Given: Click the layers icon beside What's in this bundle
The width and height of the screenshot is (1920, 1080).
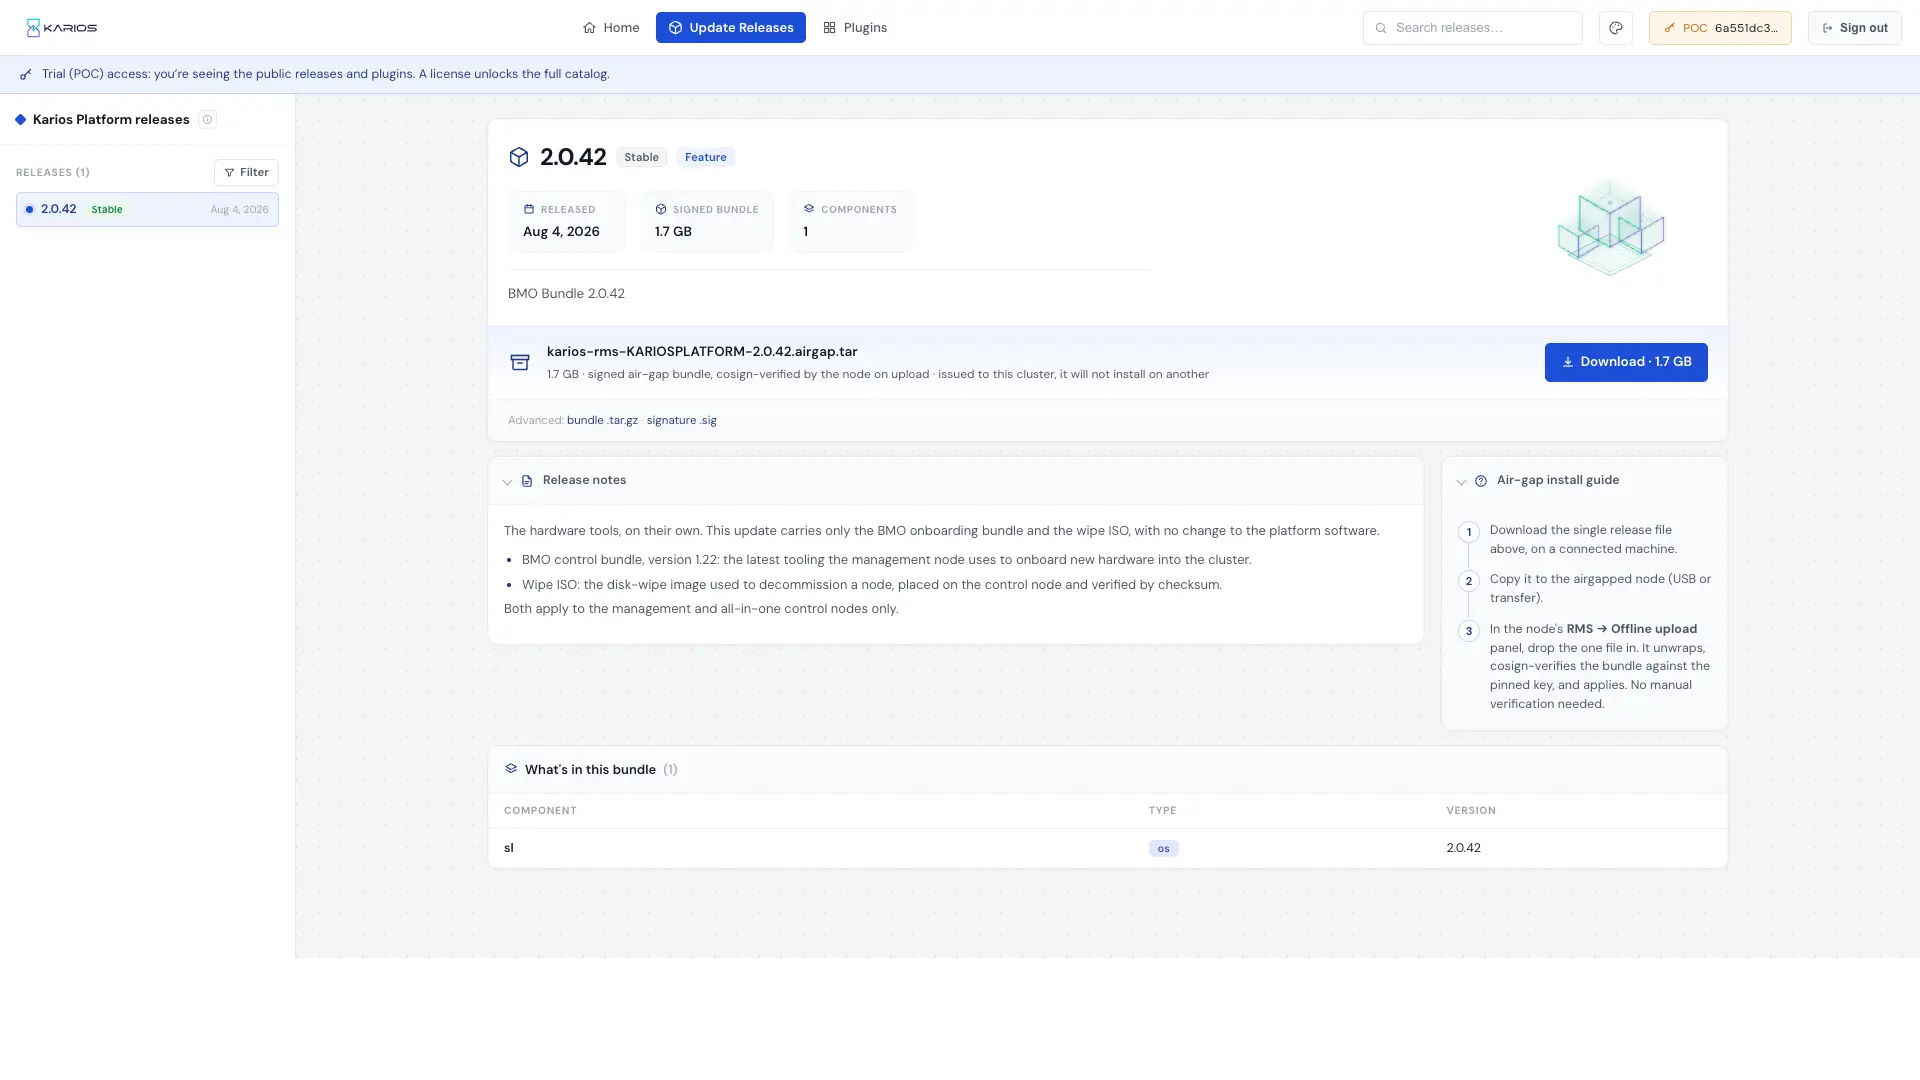Looking at the screenshot, I should 511,769.
